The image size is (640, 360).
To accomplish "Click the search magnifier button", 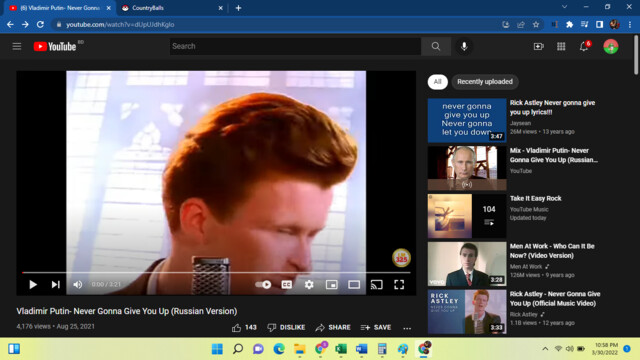I will [436, 47].
